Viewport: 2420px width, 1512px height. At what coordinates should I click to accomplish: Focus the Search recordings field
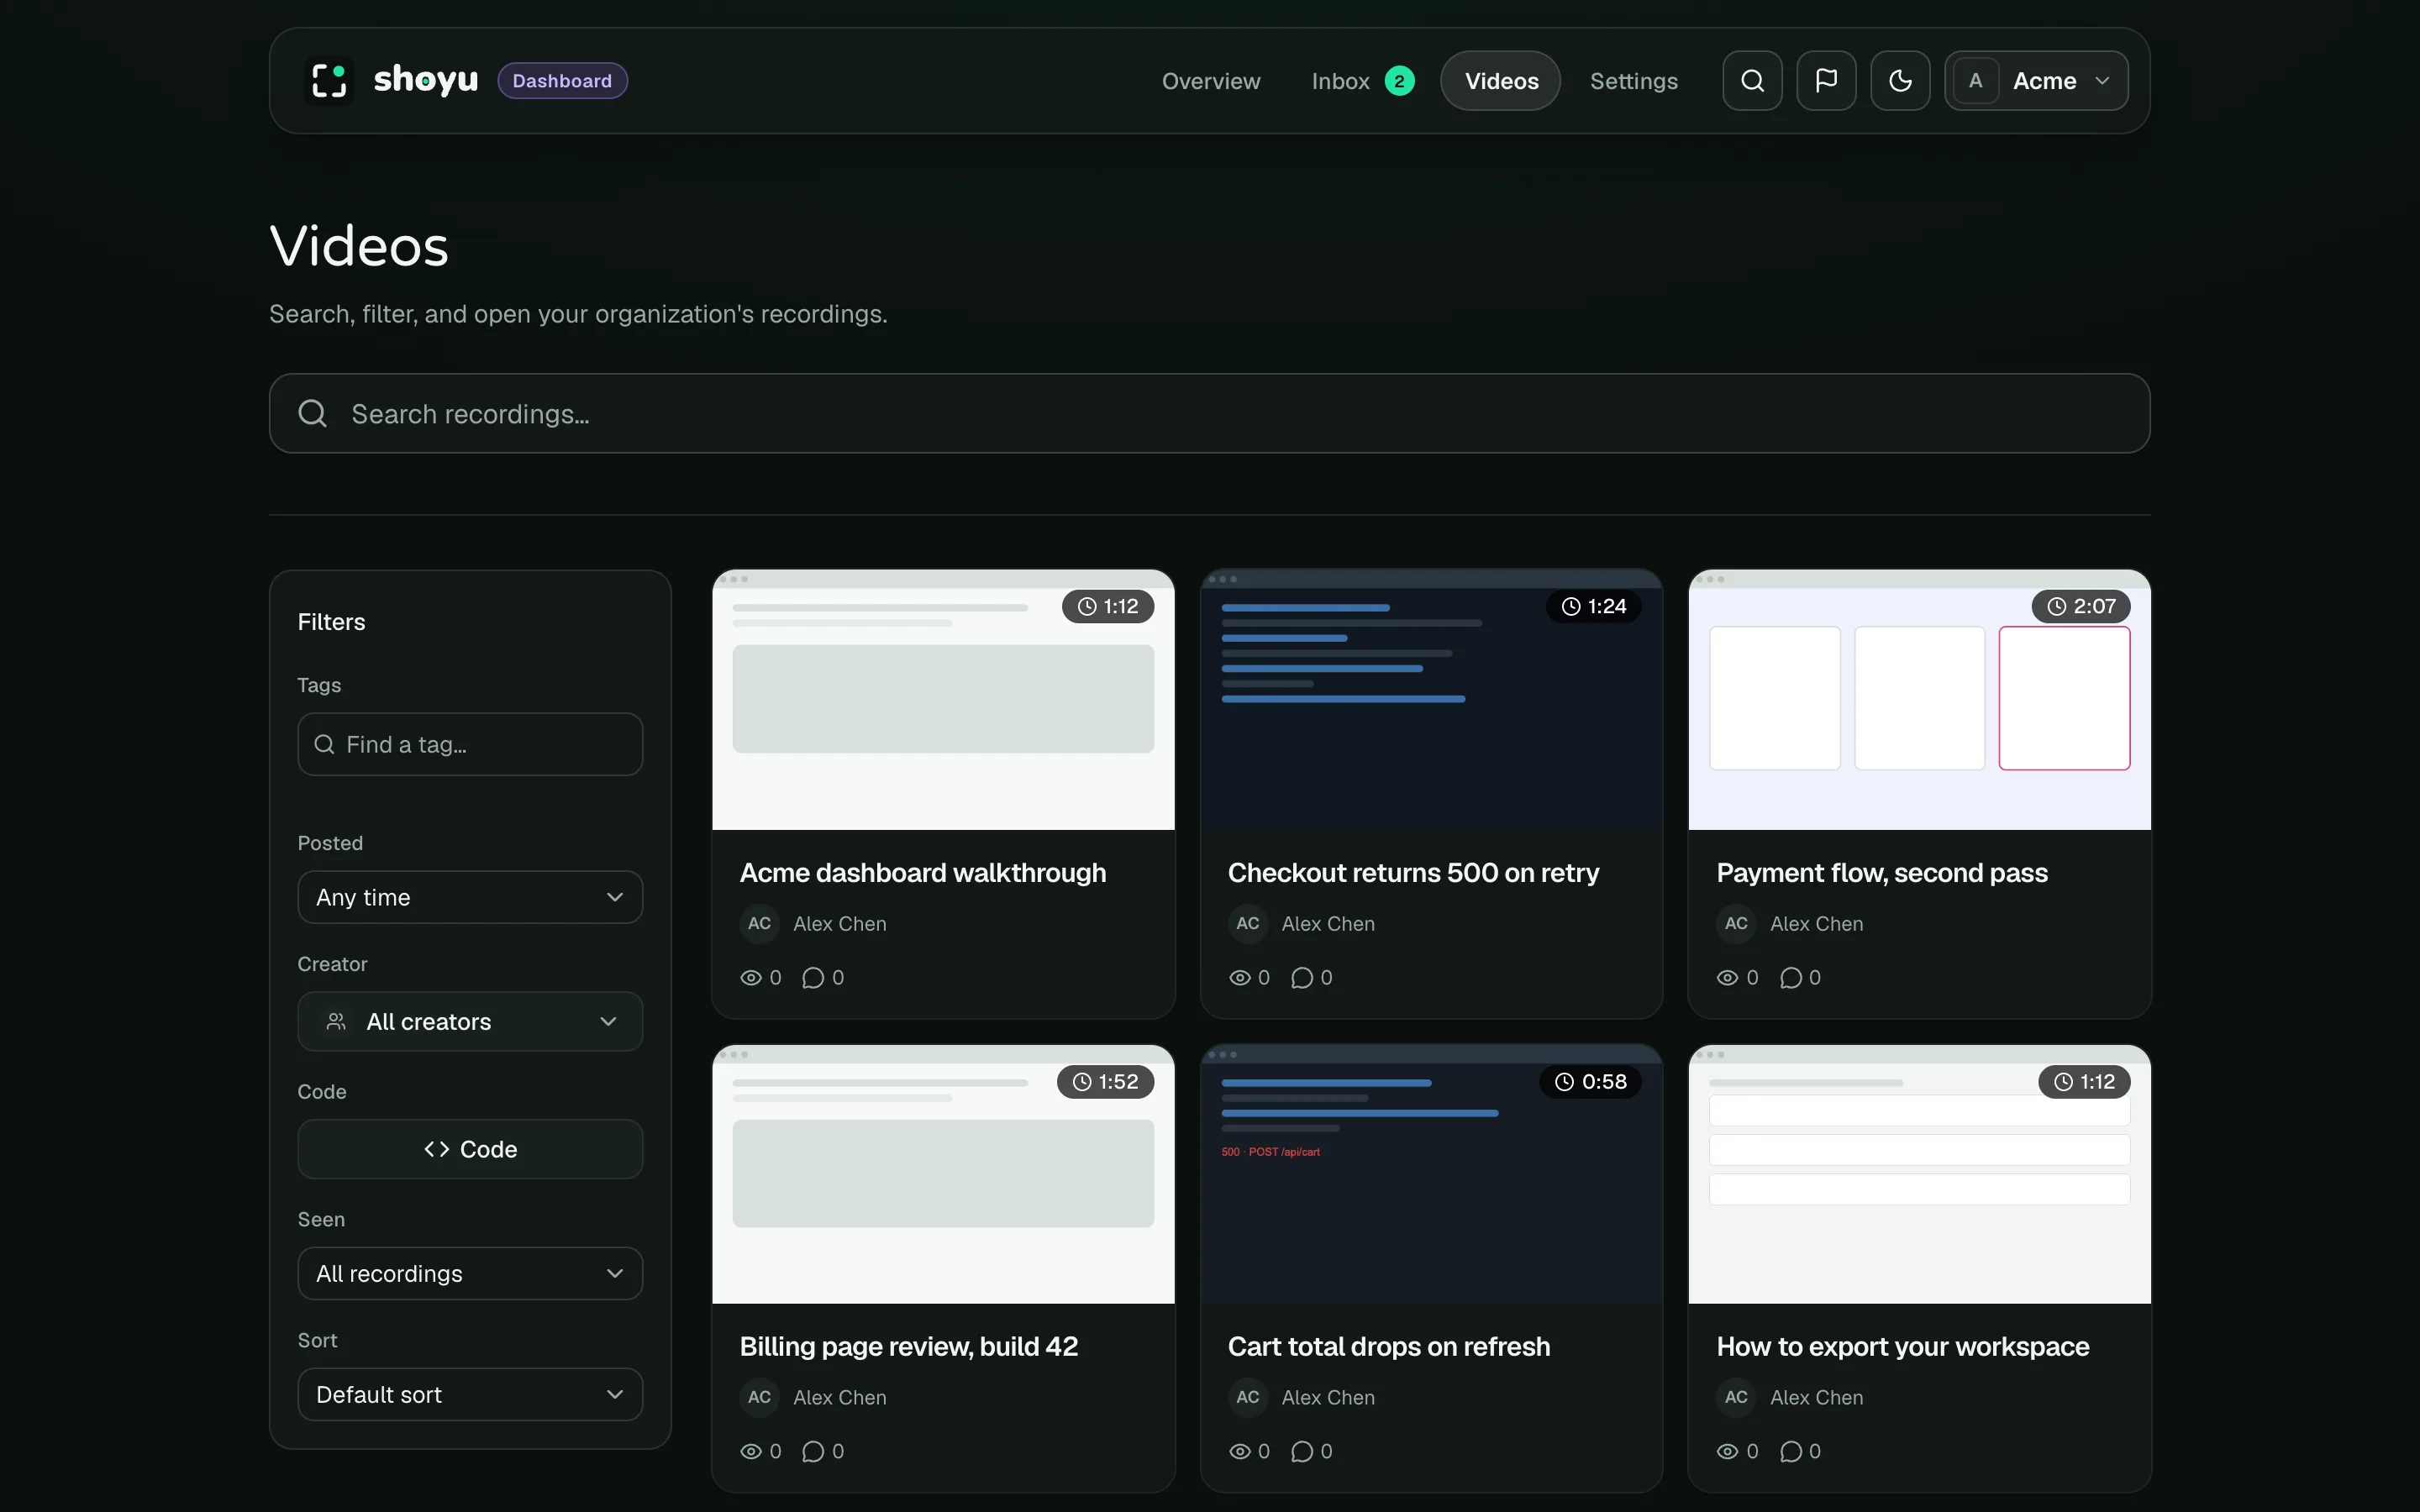[1209, 413]
